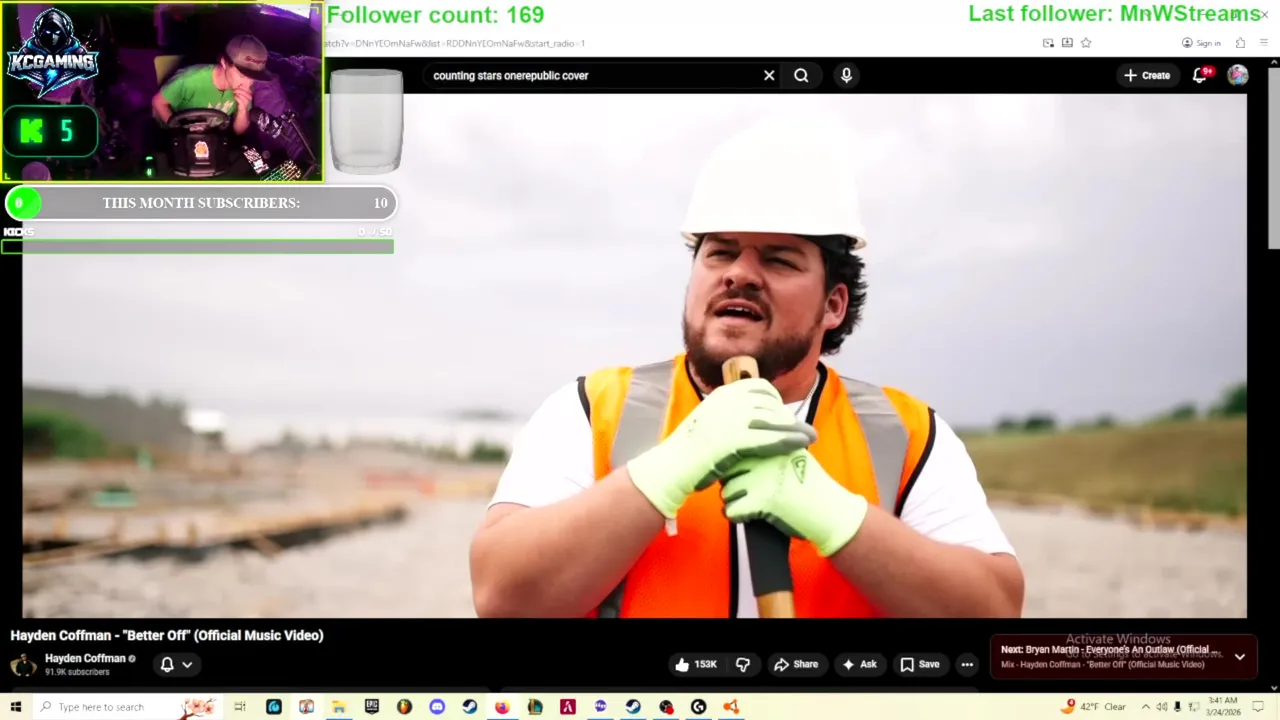Click the taskbar clock showing 3:41 AM
The height and width of the screenshot is (720, 1280).
[x=1223, y=707]
